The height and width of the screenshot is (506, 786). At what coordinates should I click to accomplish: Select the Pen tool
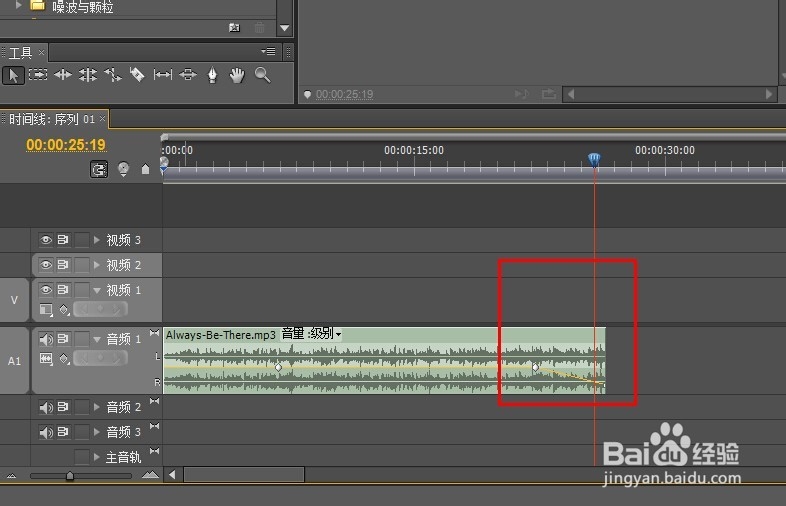213,75
